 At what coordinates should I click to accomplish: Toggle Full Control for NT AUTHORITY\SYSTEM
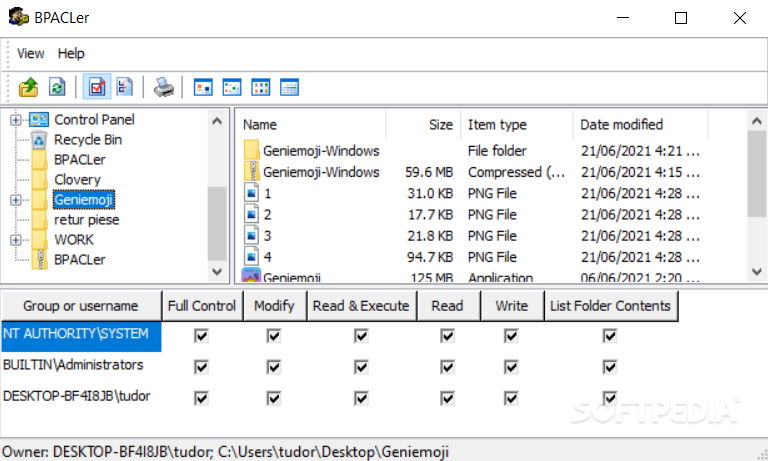point(201,336)
